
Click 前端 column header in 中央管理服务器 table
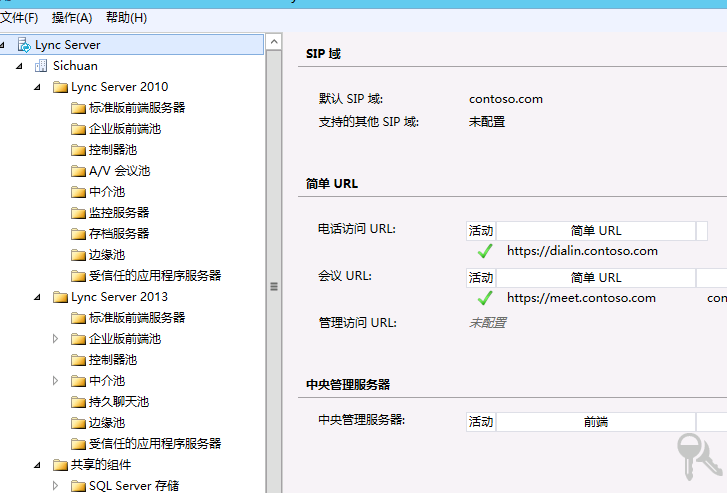pyautogui.click(x=596, y=422)
